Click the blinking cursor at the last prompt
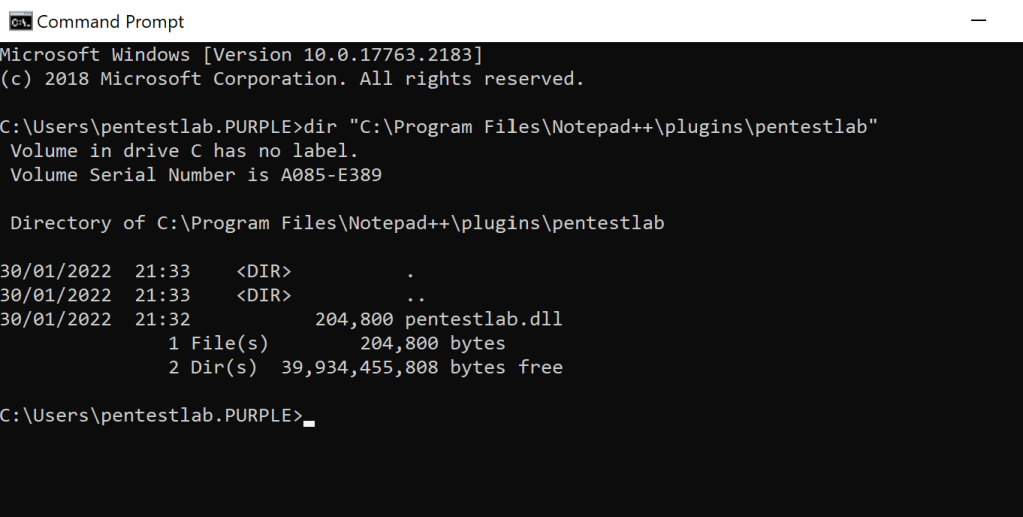The height and width of the screenshot is (517, 1023). [309, 421]
